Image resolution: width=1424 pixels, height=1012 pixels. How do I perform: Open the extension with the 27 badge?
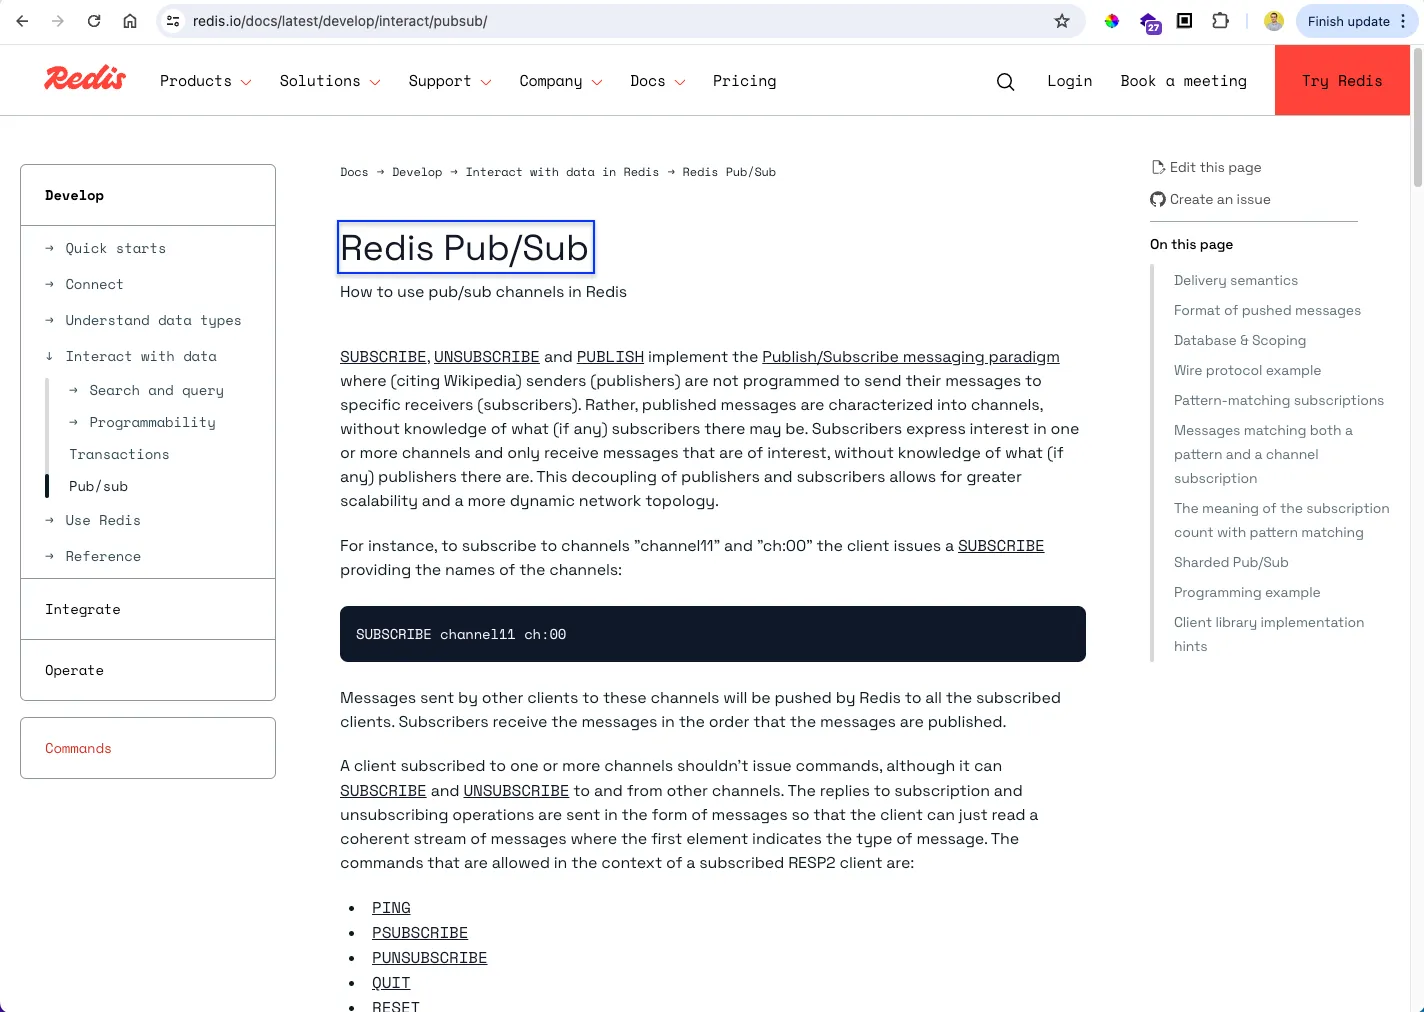pyautogui.click(x=1149, y=22)
